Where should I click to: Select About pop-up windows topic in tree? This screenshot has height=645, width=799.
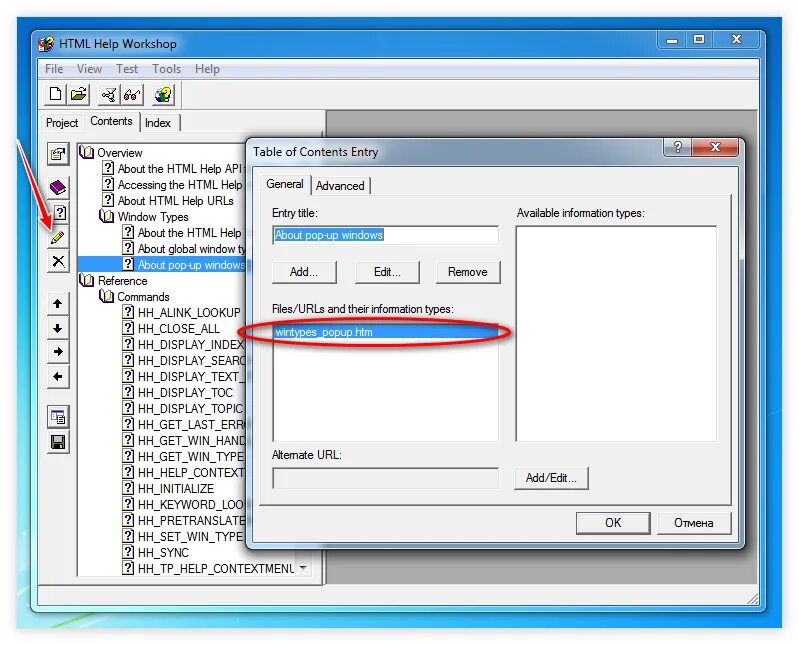(x=191, y=265)
